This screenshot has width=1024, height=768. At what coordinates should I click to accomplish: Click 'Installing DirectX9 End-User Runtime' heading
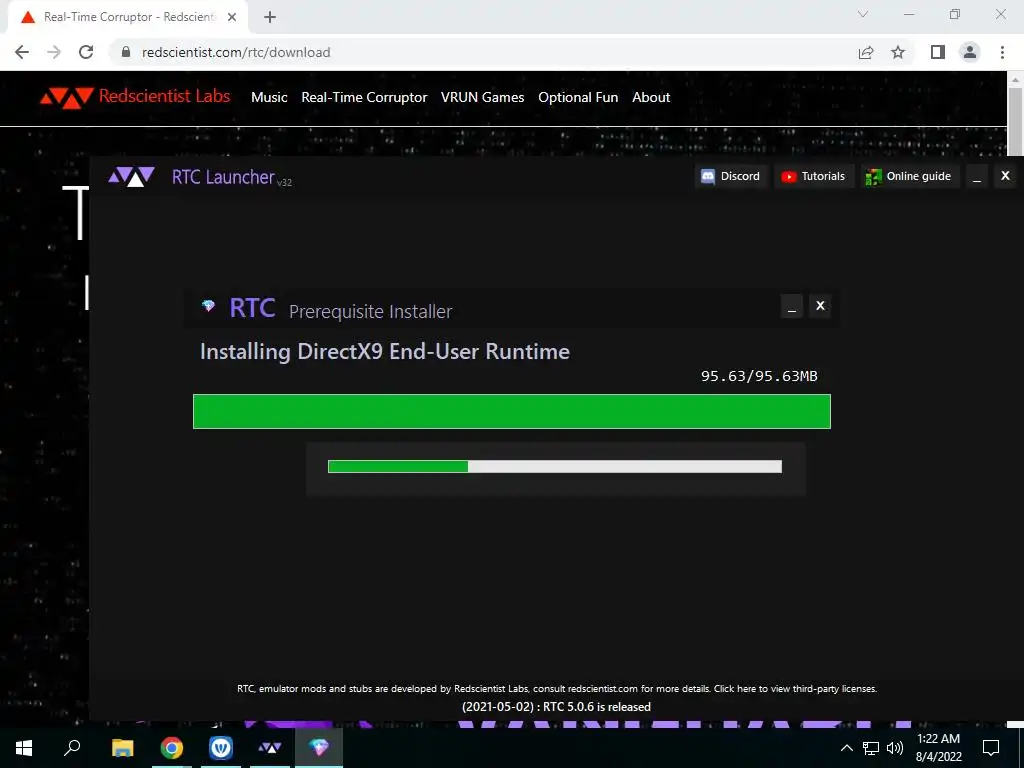(x=385, y=352)
